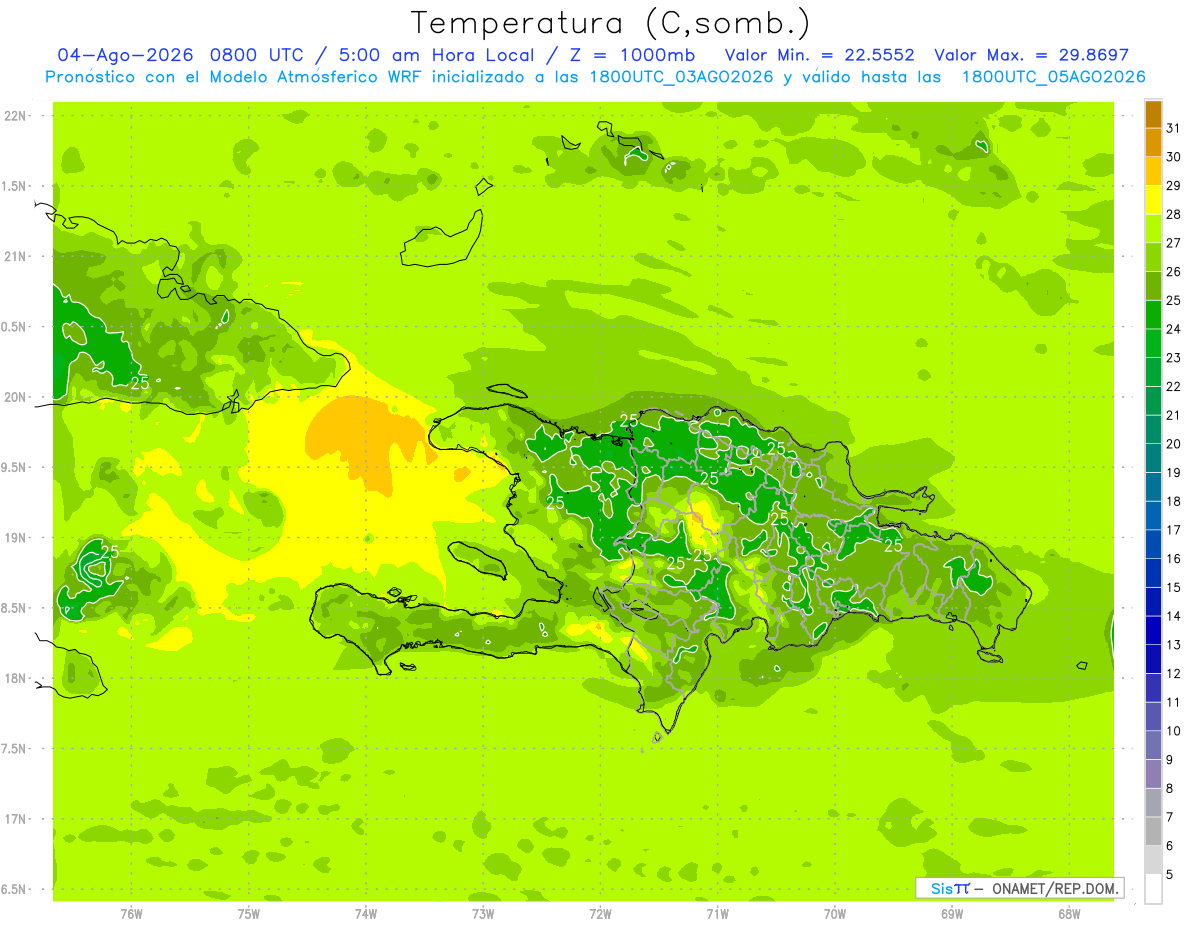Click the '17N' latitude label
This screenshot has height=927, width=1200.
[x=16, y=820]
